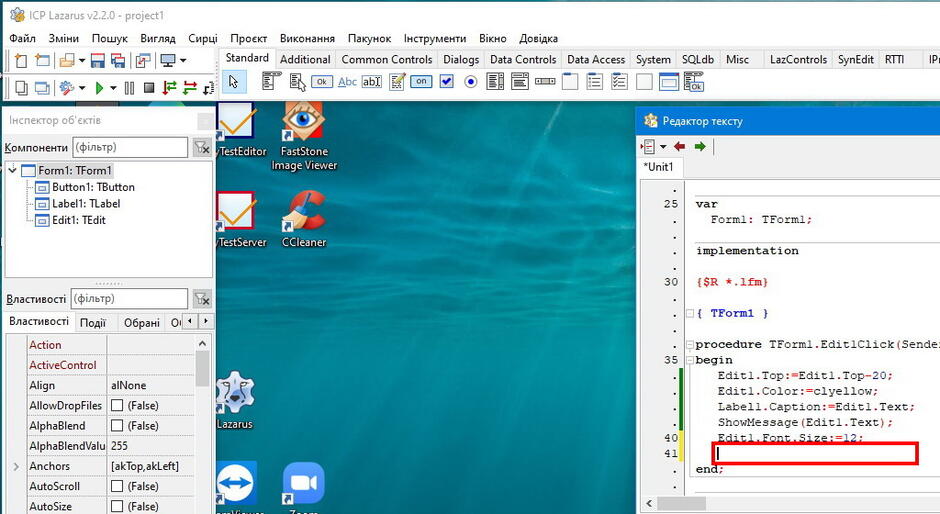Click the View Forms stacked windows icon
940x514 pixels.
click(x=42, y=88)
